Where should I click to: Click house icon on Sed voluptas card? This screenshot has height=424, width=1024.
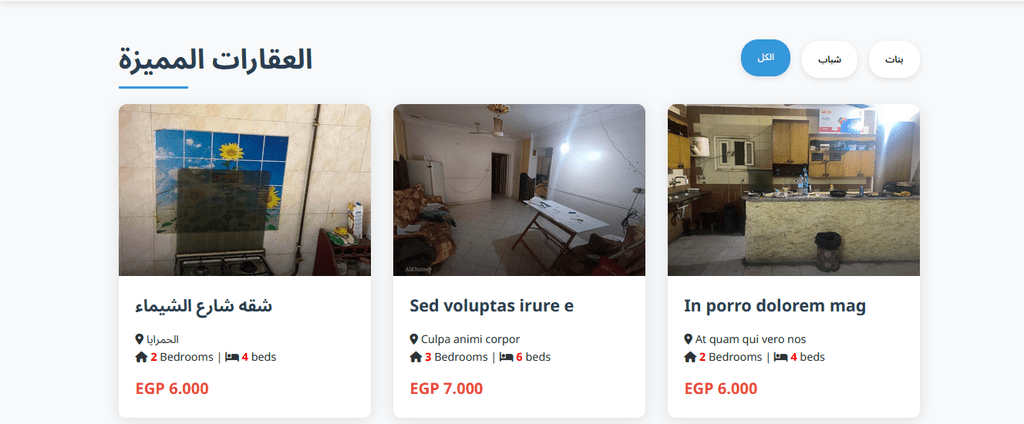(x=416, y=357)
